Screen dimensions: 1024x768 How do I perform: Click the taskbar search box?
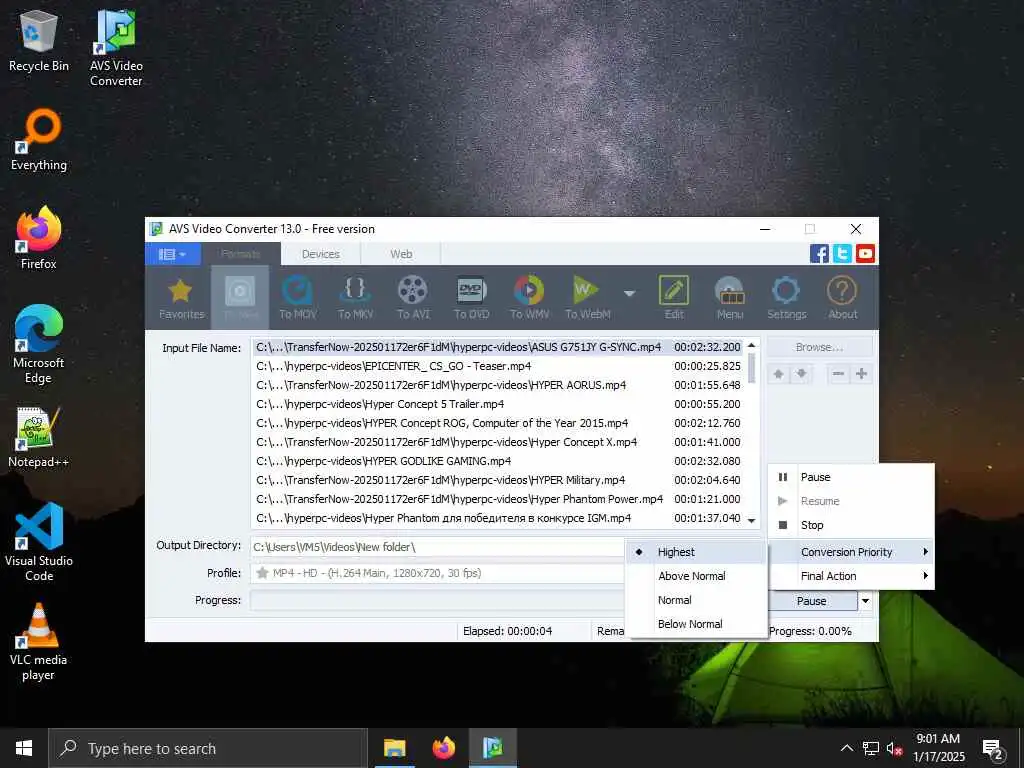click(208, 748)
